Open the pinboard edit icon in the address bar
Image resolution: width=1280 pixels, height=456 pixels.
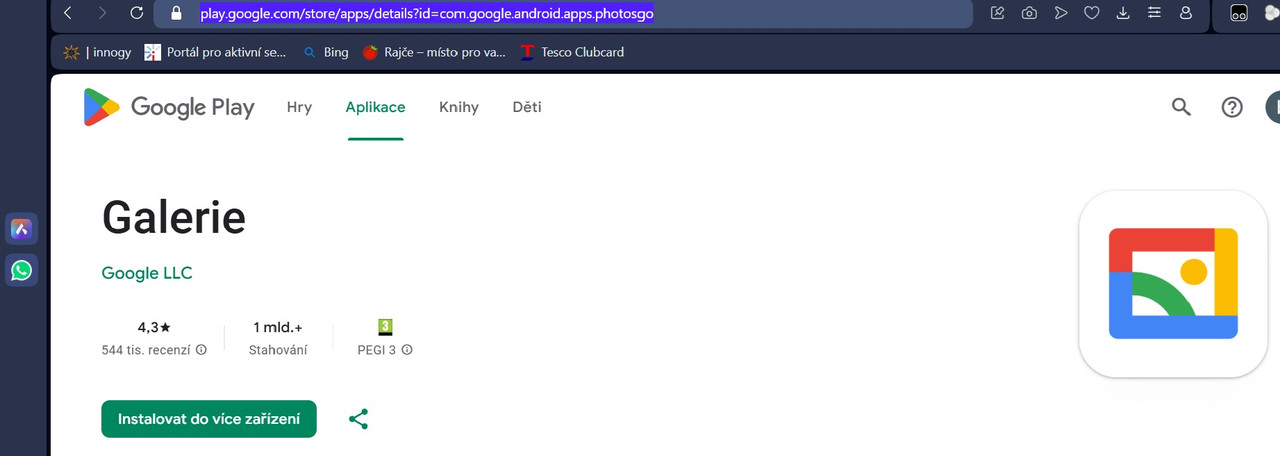(997, 13)
